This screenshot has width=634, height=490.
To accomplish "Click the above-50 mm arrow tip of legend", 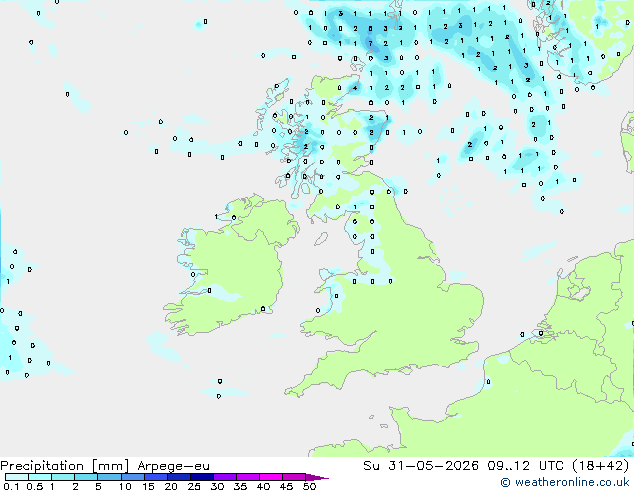I will 317,478.
